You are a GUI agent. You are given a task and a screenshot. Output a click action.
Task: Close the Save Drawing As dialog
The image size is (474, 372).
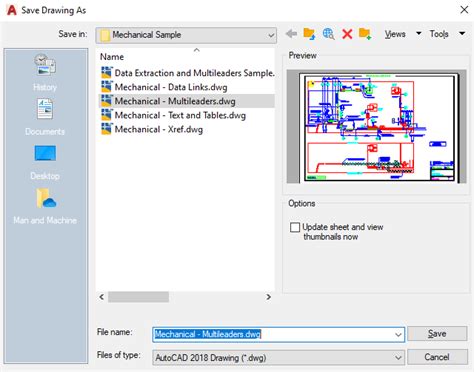[x=464, y=10]
